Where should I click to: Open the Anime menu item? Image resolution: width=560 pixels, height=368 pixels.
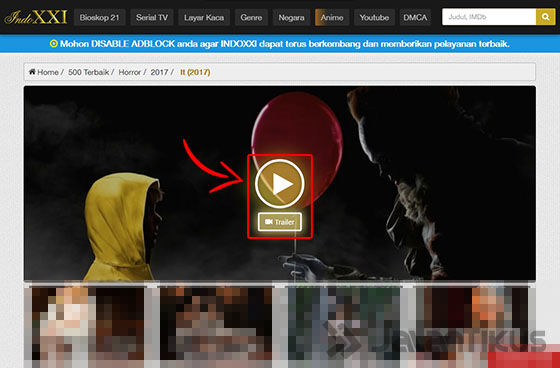click(x=332, y=17)
